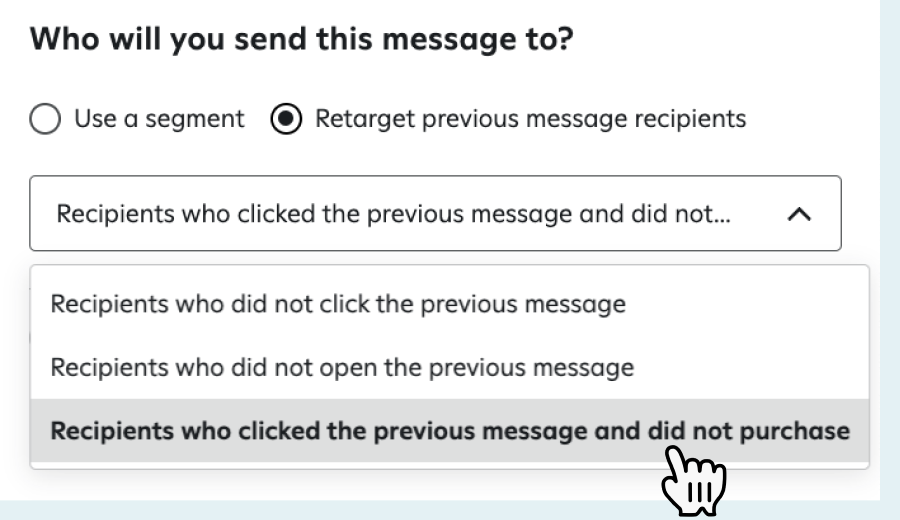
Task: Collapse the dropdown using the up chevron
Action: (x=799, y=214)
